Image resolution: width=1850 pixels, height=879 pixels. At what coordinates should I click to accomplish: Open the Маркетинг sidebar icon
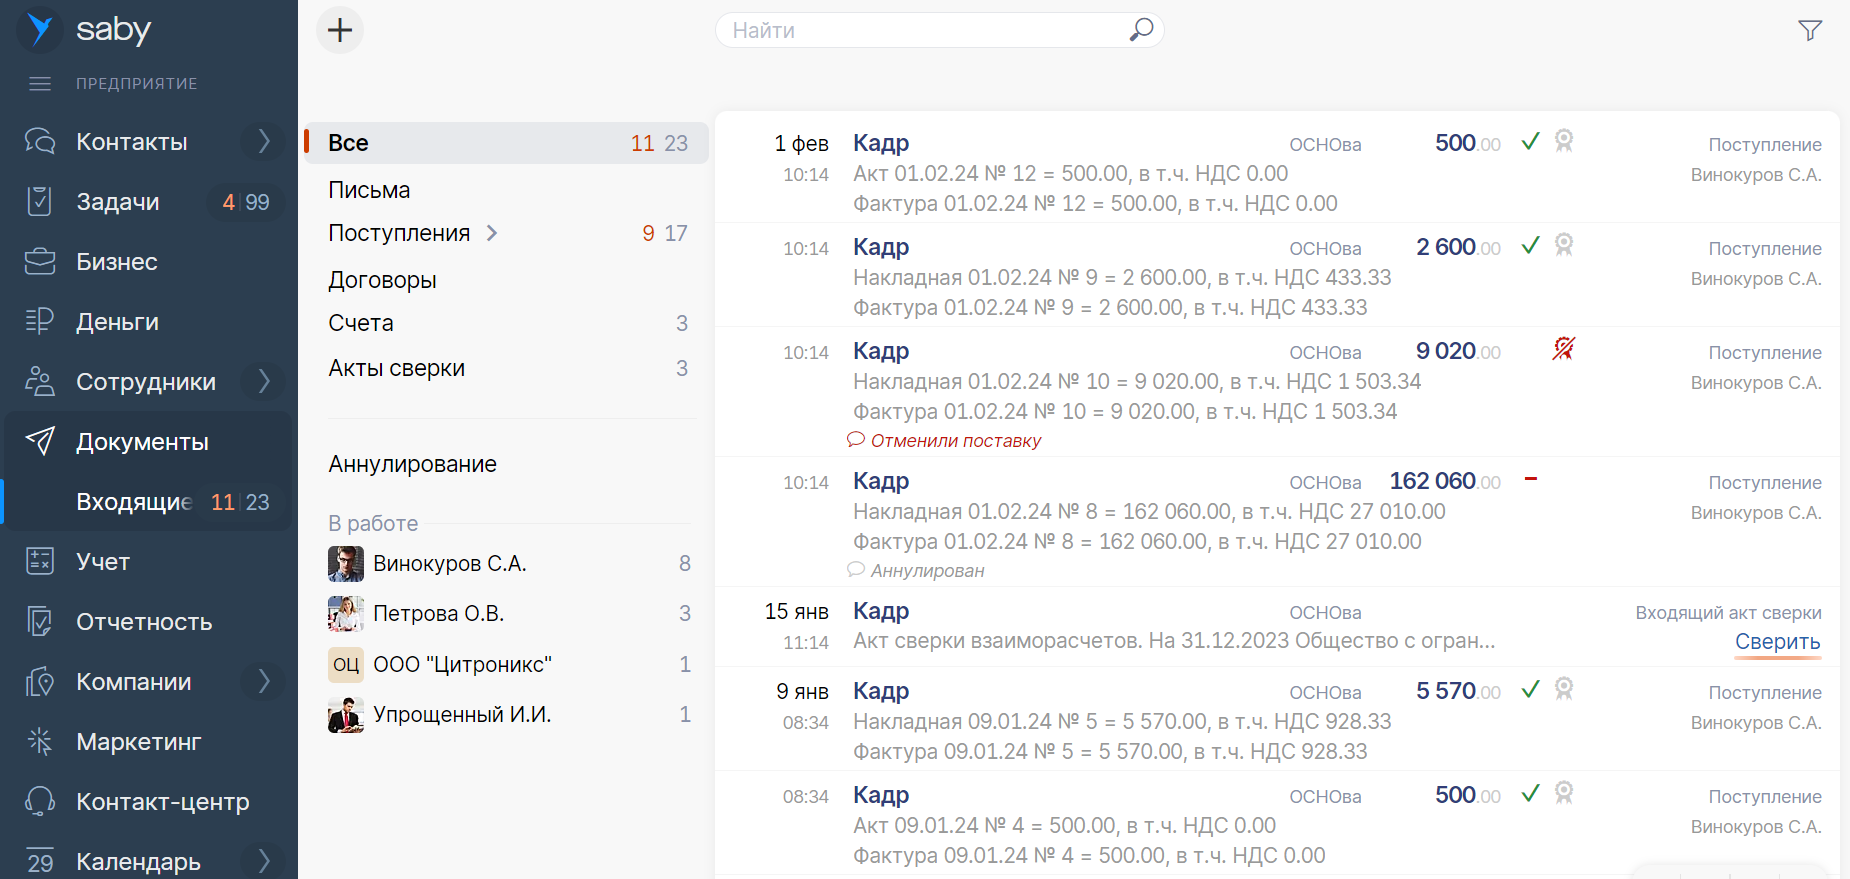(x=40, y=741)
